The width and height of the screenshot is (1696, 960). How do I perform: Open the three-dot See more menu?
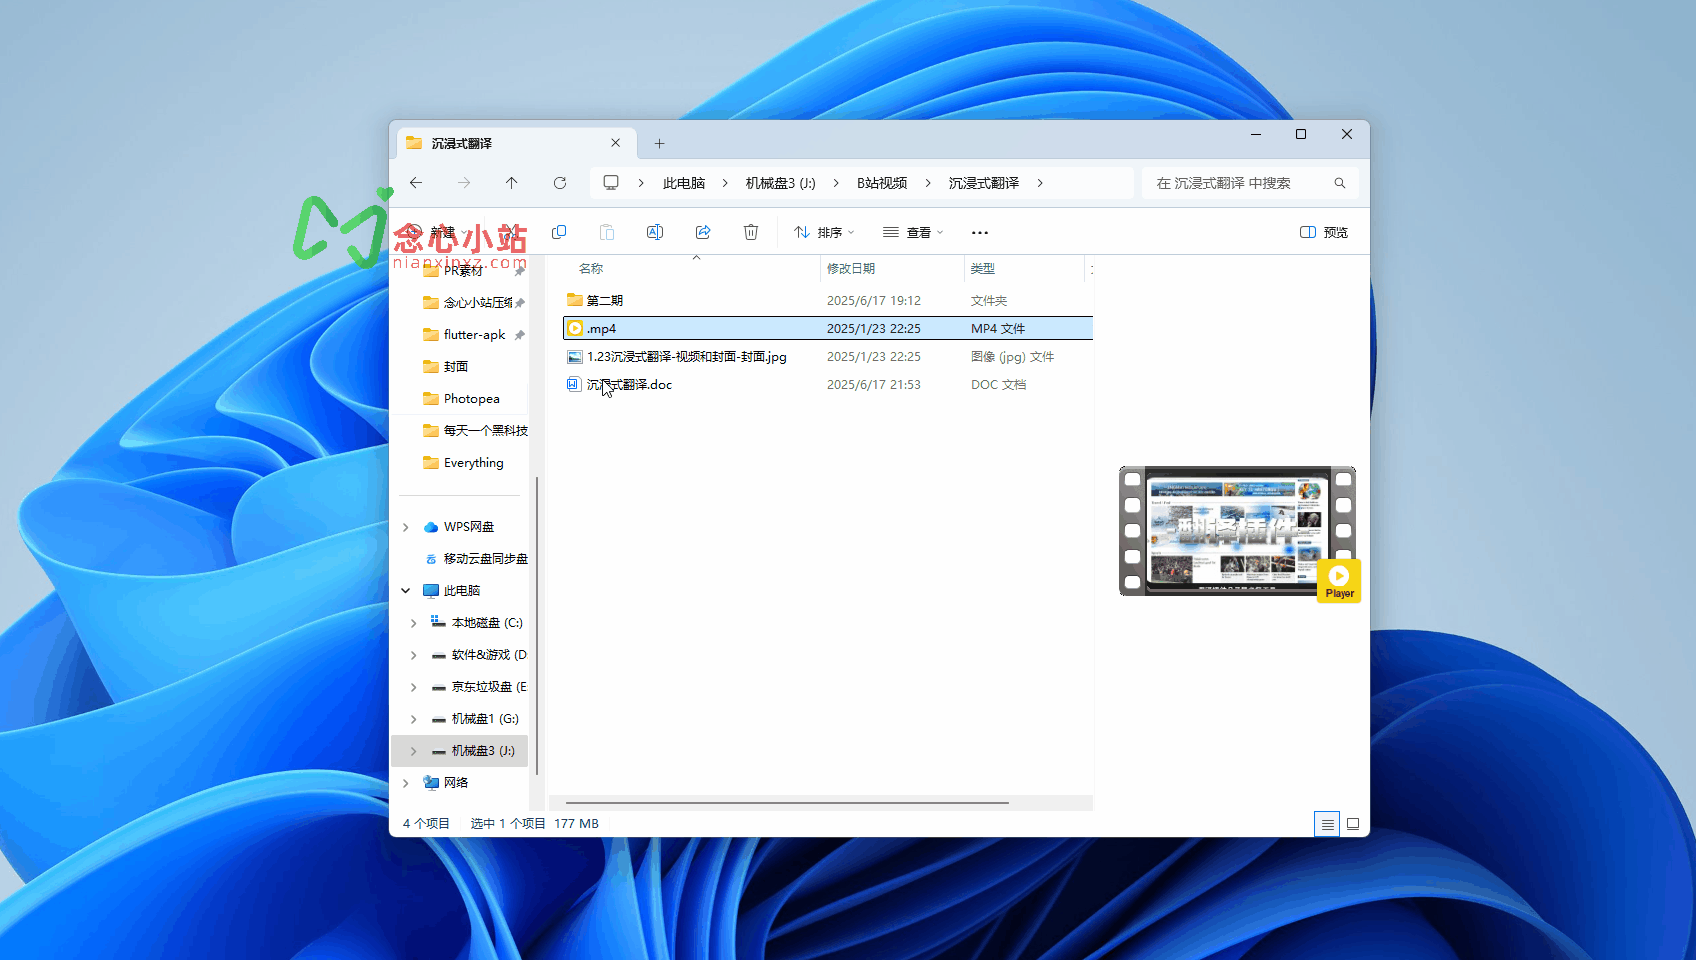(x=980, y=232)
